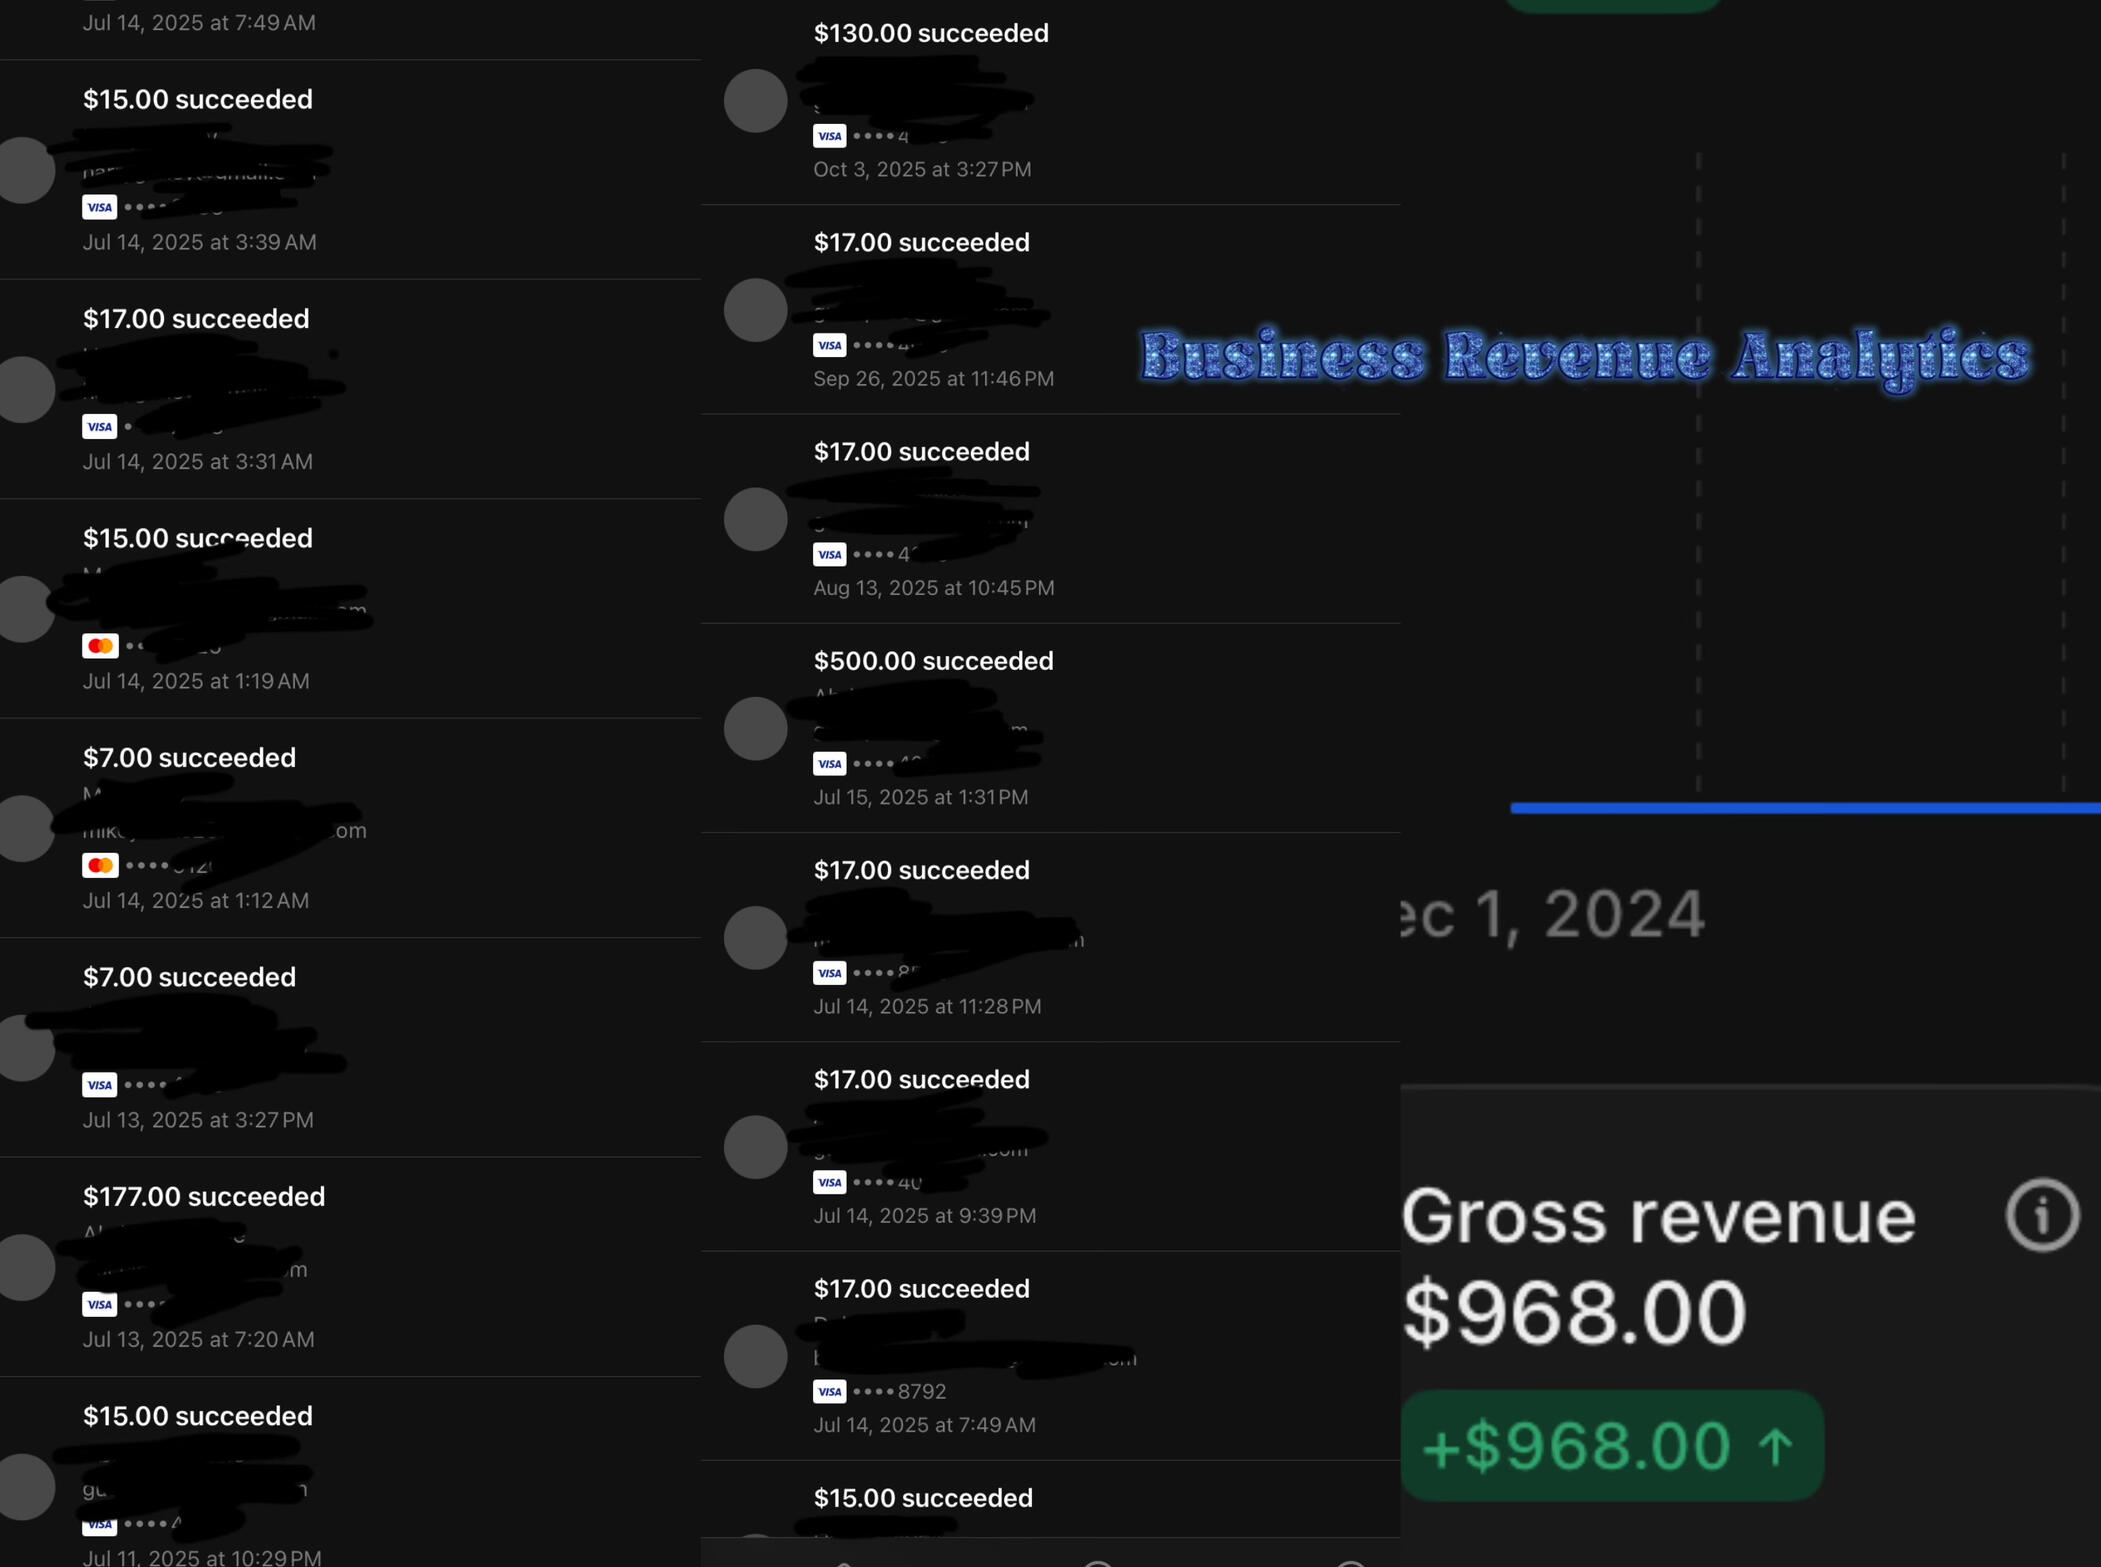2101x1567 pixels.
Task: Click avatar circle of $500.00 payment
Action: click(x=755, y=728)
